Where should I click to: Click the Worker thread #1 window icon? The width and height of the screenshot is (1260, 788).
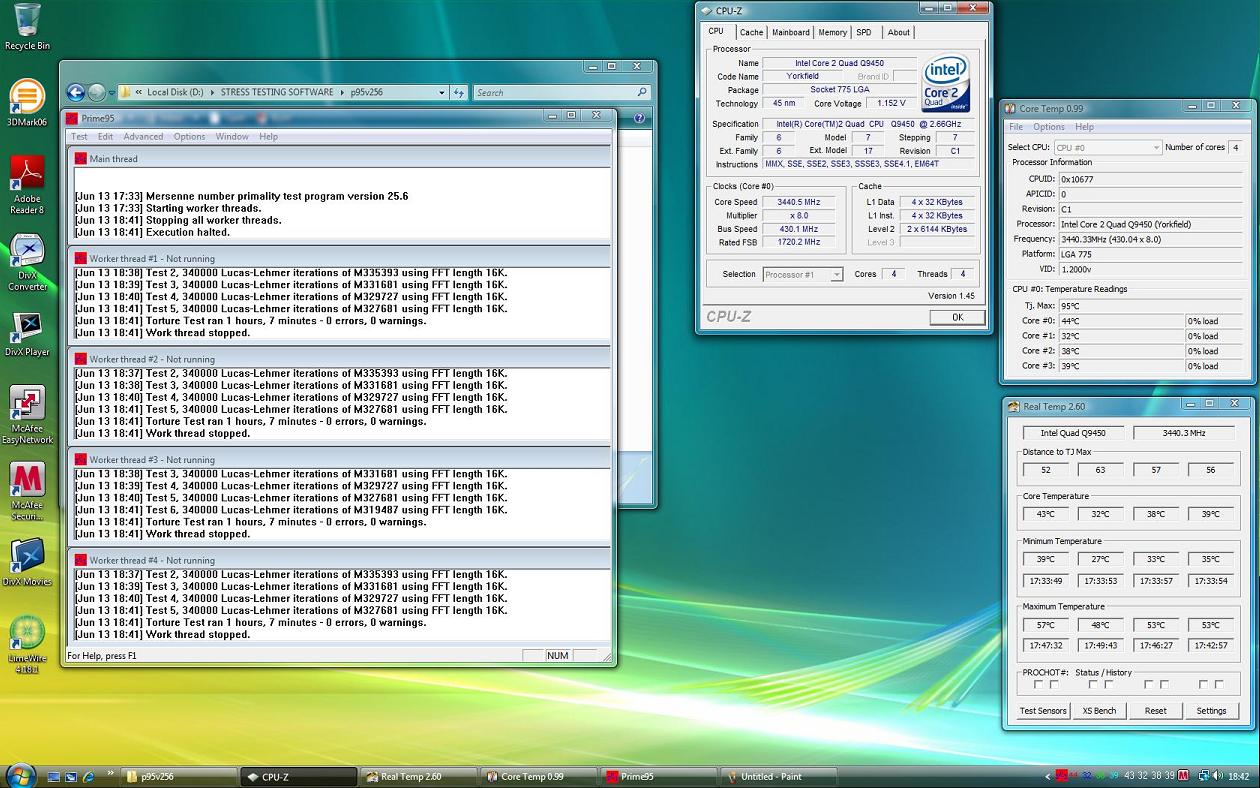point(80,259)
